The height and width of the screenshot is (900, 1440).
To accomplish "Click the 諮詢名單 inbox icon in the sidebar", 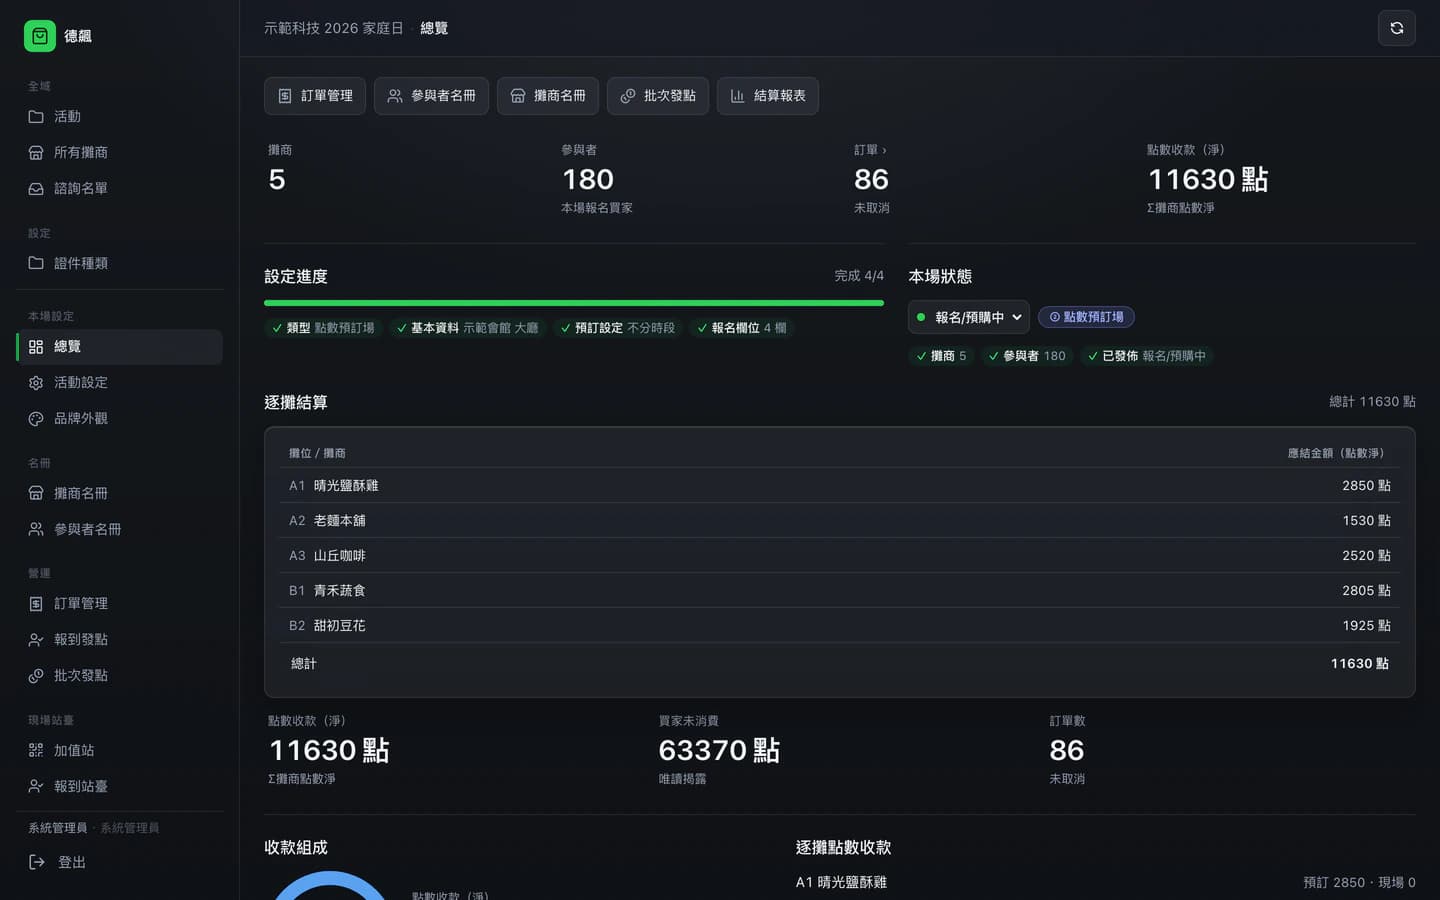I will point(36,189).
